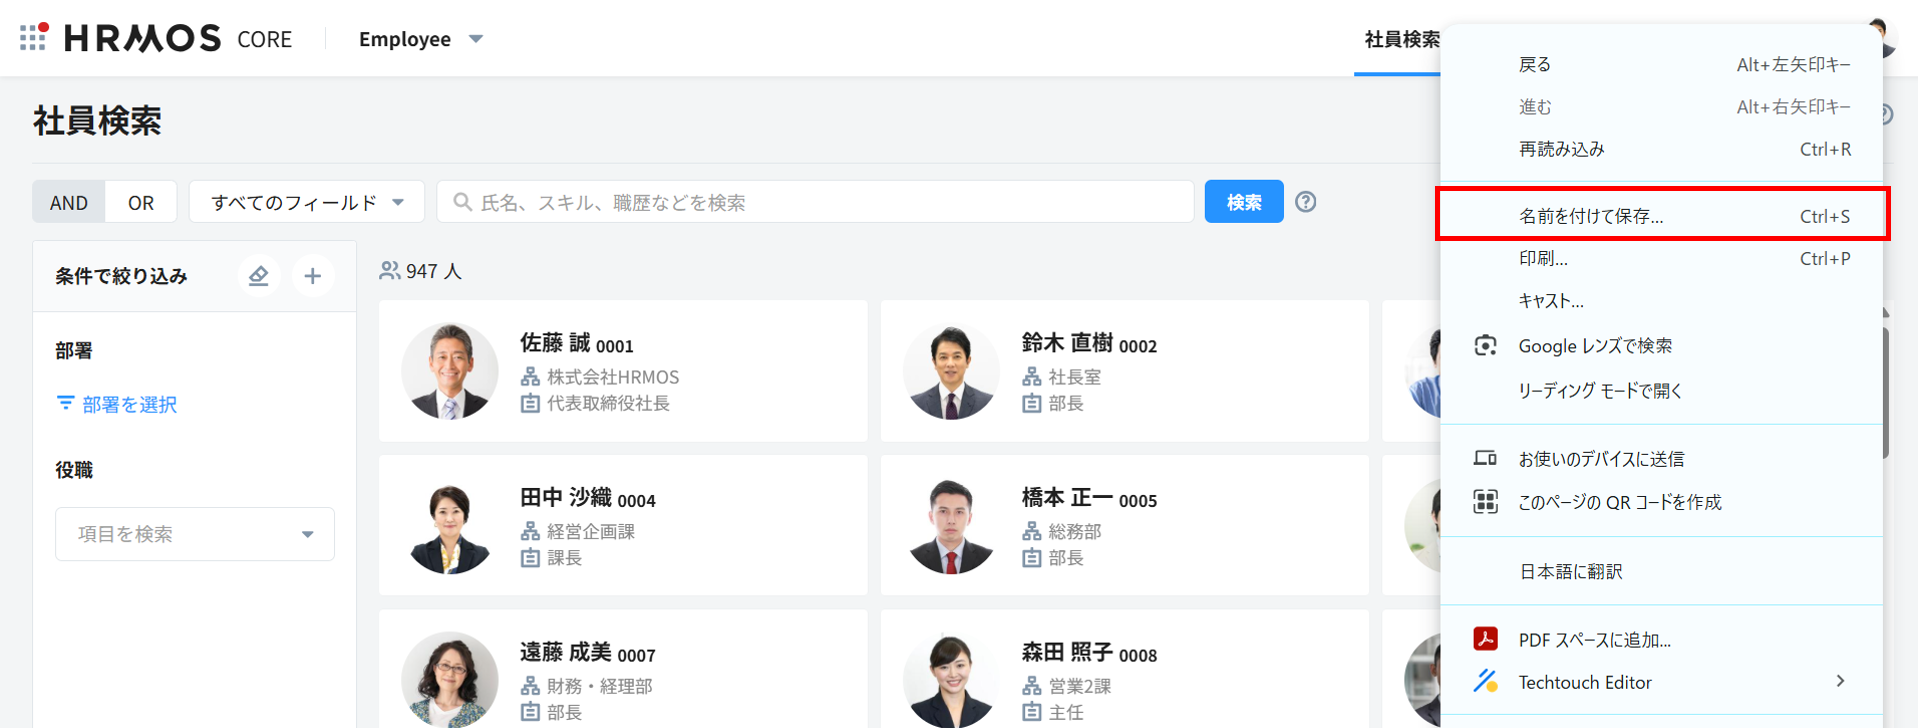Viewport: 1918px width, 728px height.
Task: Click the QR code creation icon
Action: (1485, 502)
